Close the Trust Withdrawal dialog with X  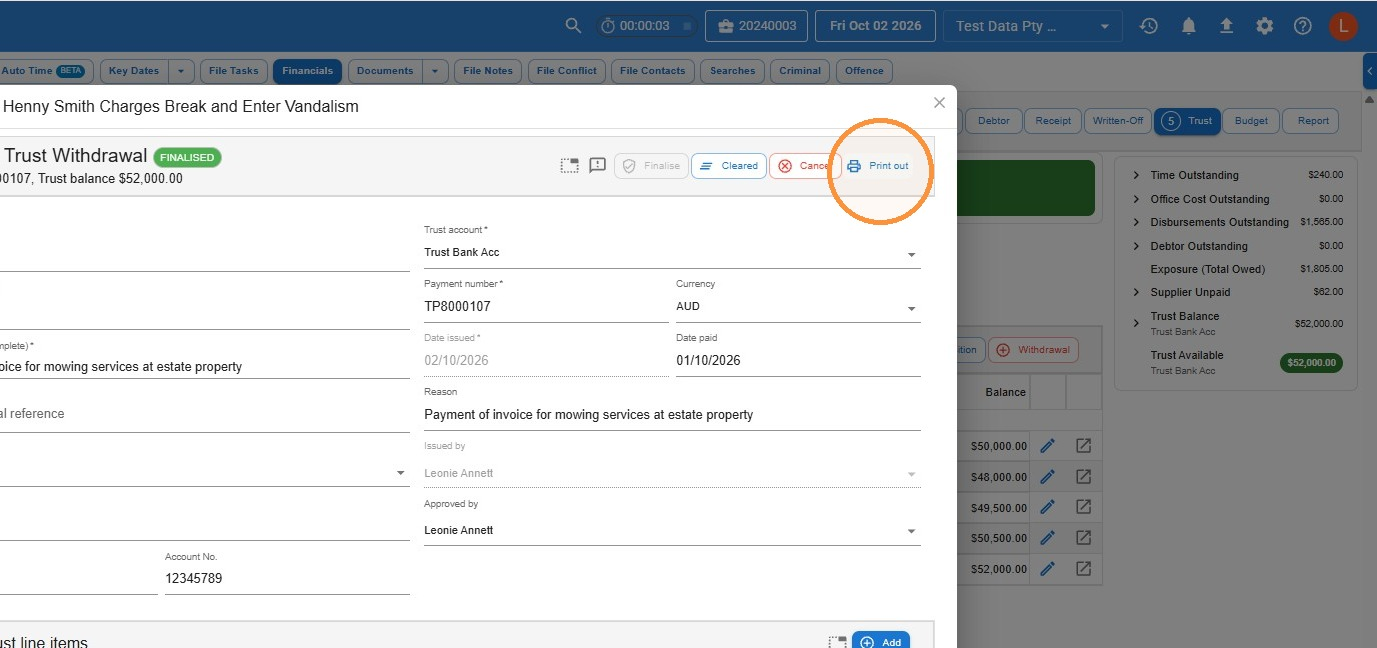pyautogui.click(x=939, y=103)
